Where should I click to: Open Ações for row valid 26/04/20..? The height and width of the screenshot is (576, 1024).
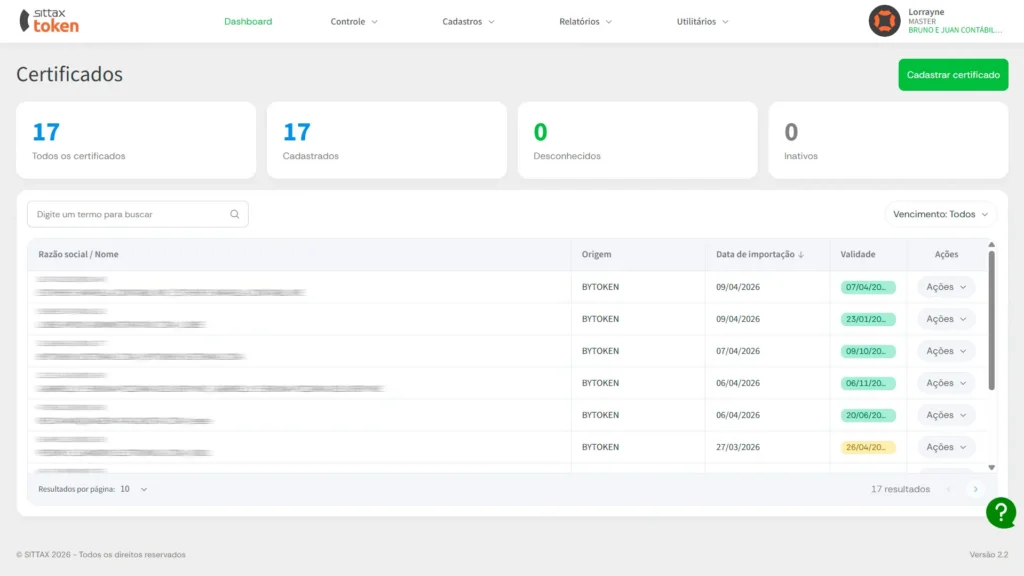tap(946, 447)
